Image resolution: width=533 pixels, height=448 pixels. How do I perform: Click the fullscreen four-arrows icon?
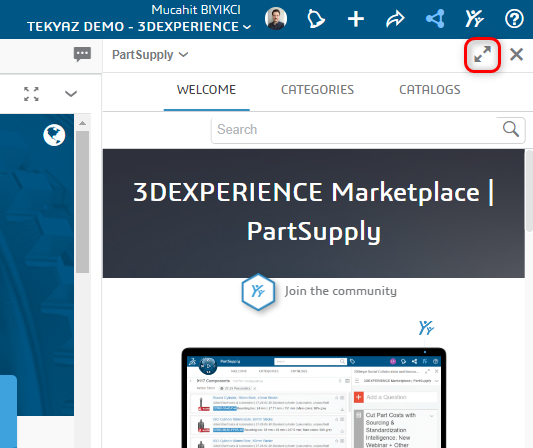pos(31,94)
